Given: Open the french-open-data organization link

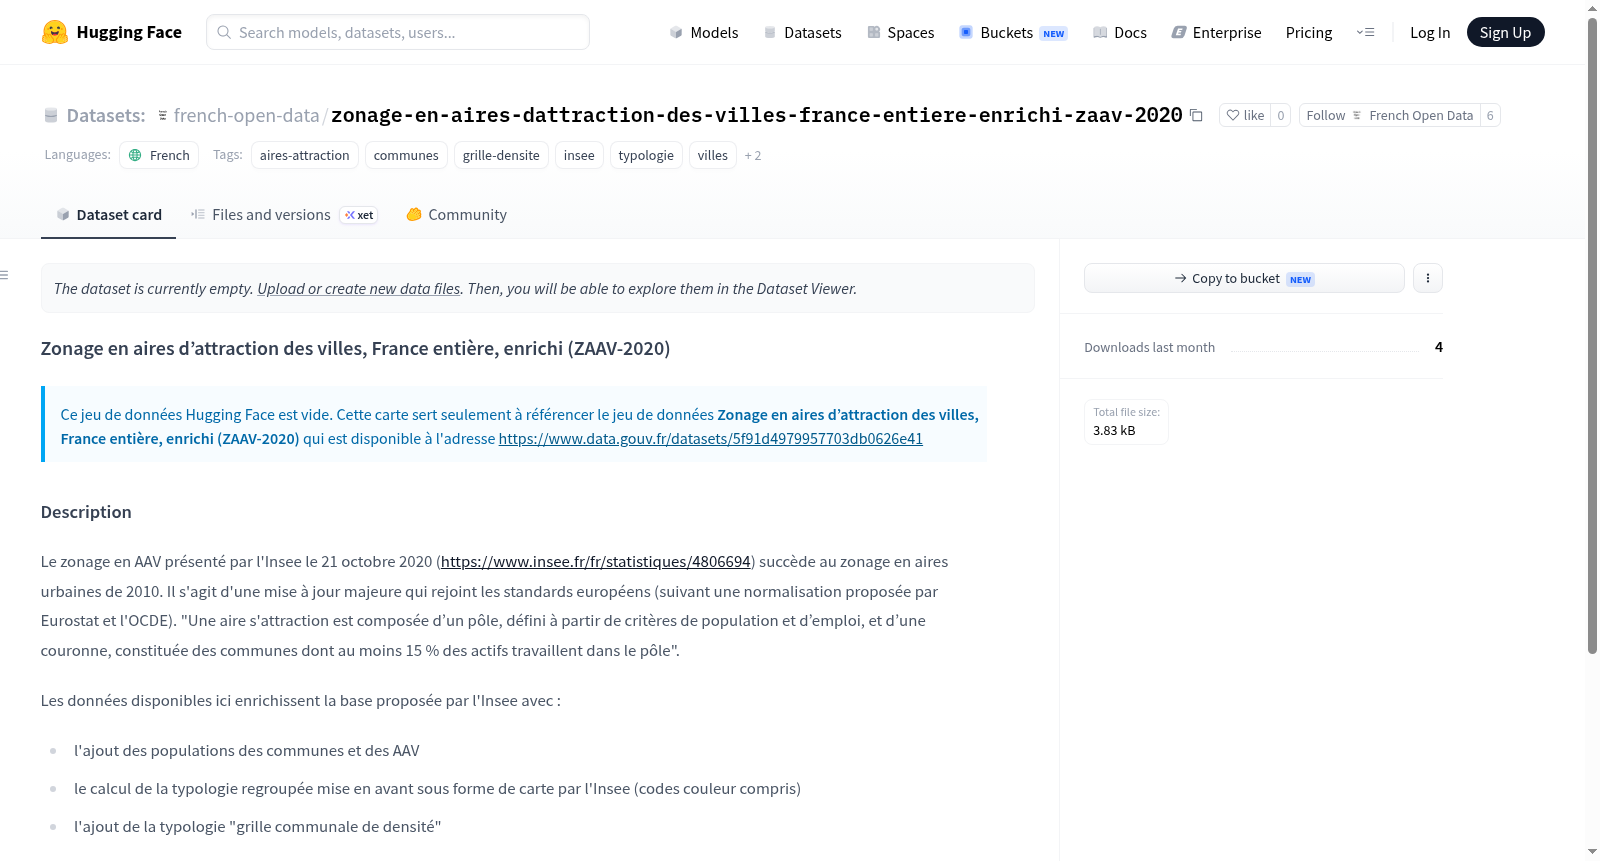Looking at the screenshot, I should [x=246, y=115].
